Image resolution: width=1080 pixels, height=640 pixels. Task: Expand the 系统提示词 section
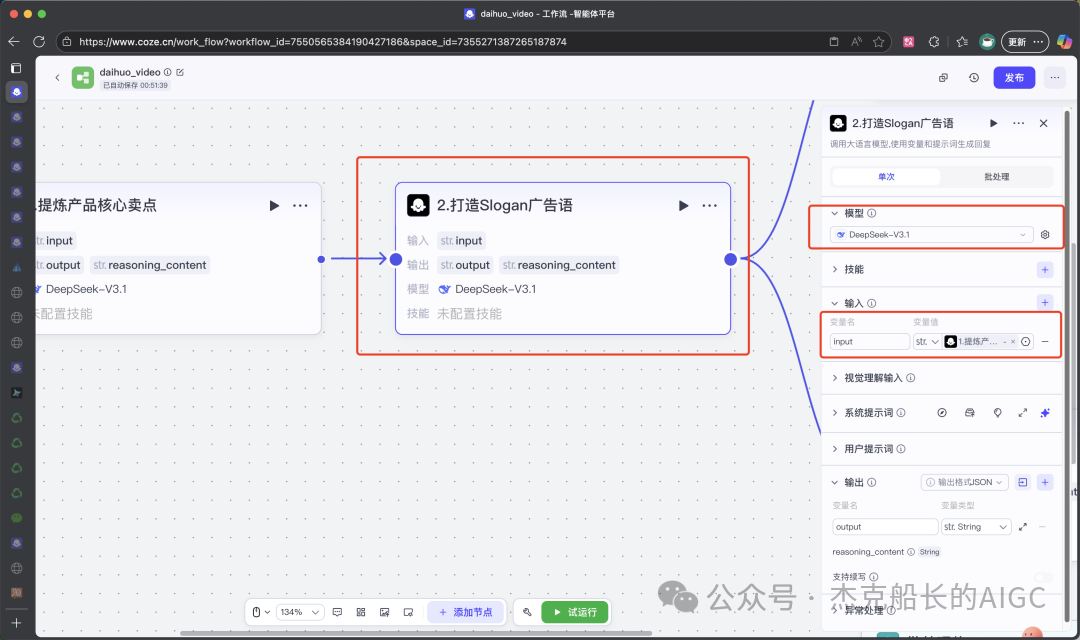pos(835,413)
